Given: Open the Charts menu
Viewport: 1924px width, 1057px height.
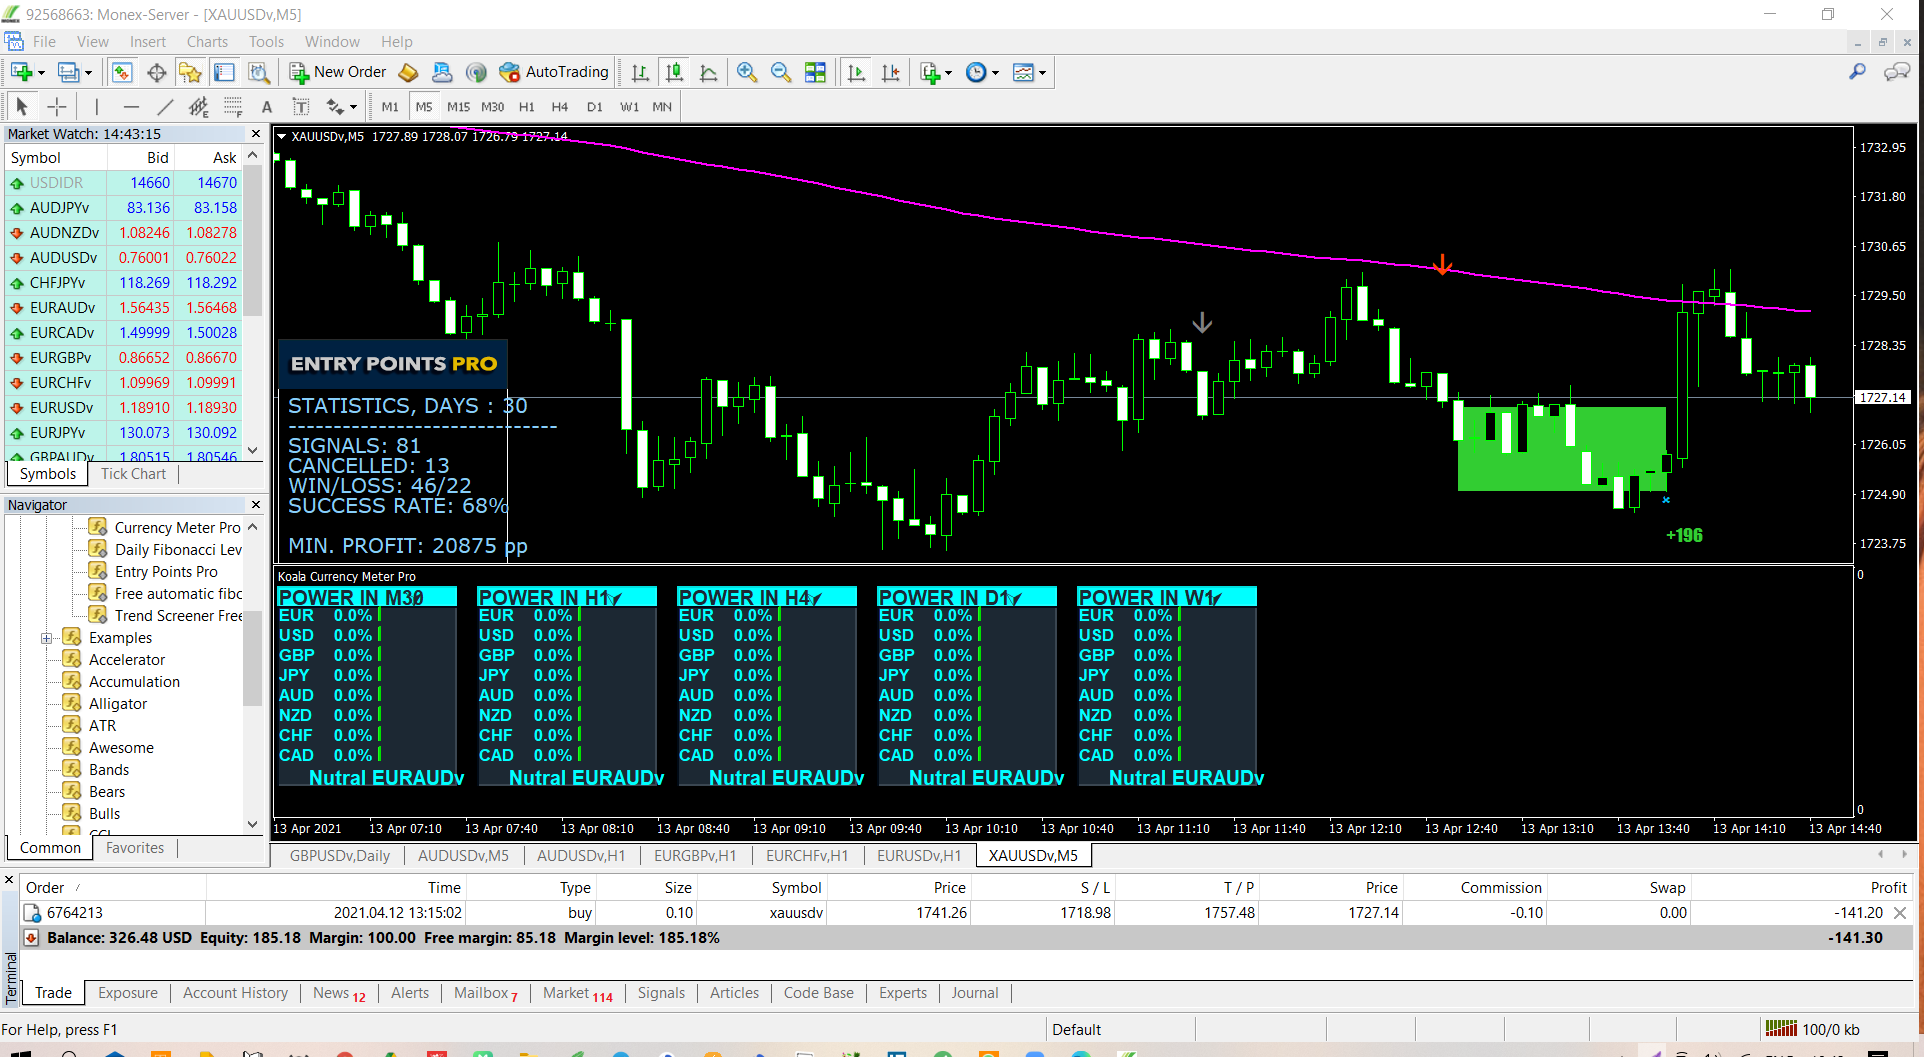Looking at the screenshot, I should pos(207,42).
